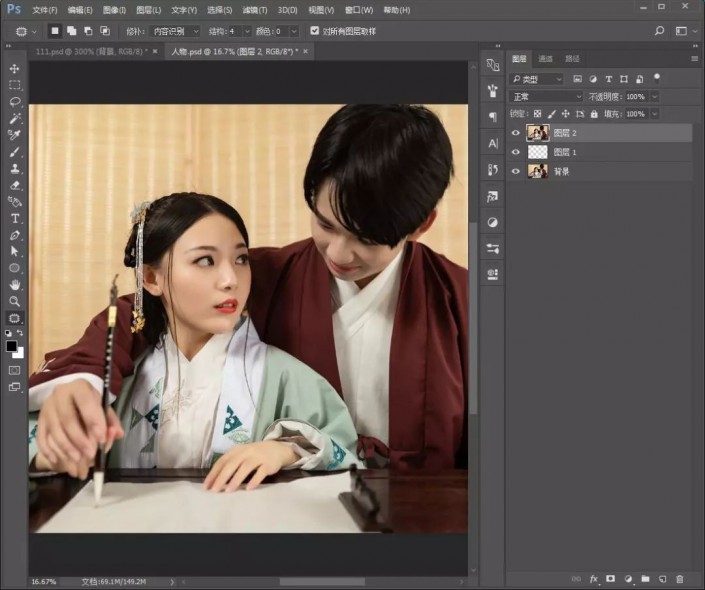Create a new layer group
Viewport: 705px width, 590px height.
645,579
